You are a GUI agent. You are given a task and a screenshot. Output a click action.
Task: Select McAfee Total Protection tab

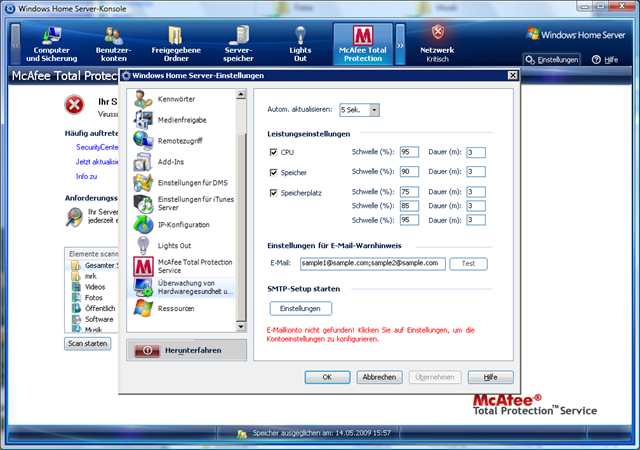point(363,44)
